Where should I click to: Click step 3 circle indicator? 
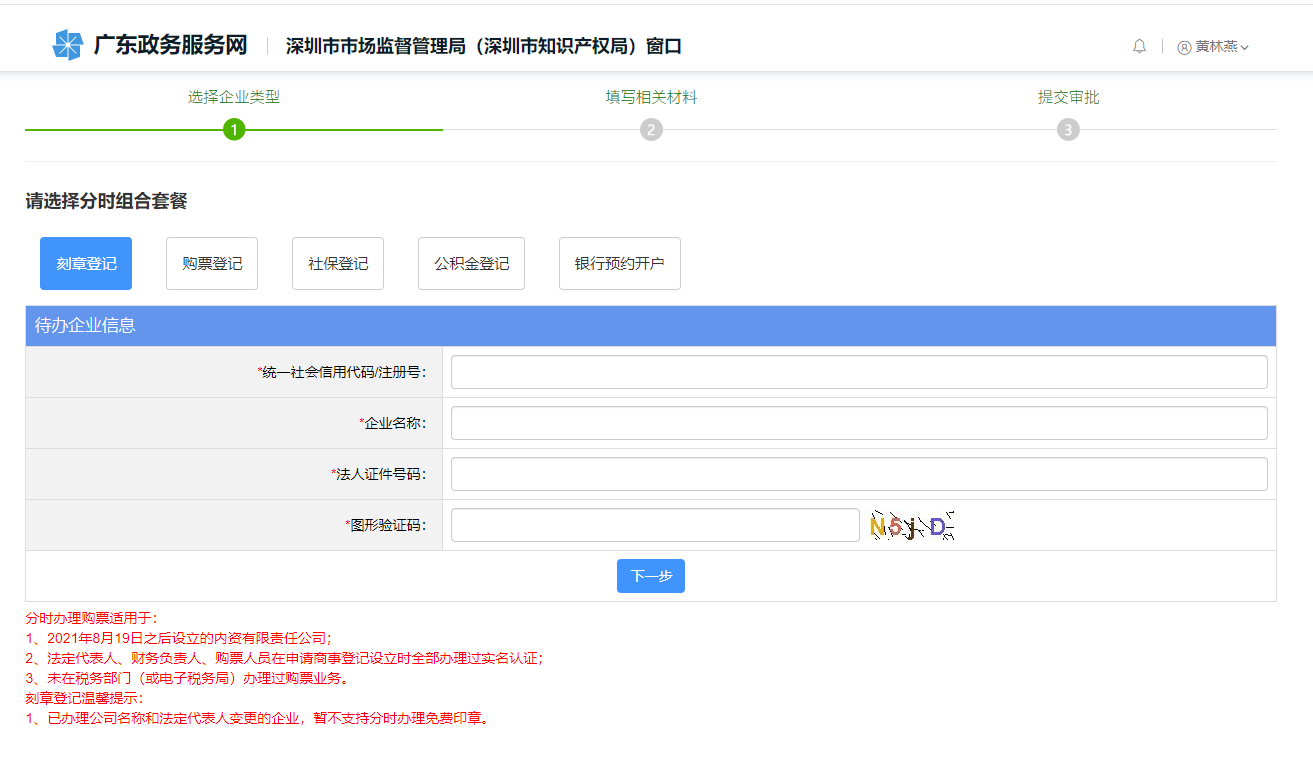click(1068, 130)
